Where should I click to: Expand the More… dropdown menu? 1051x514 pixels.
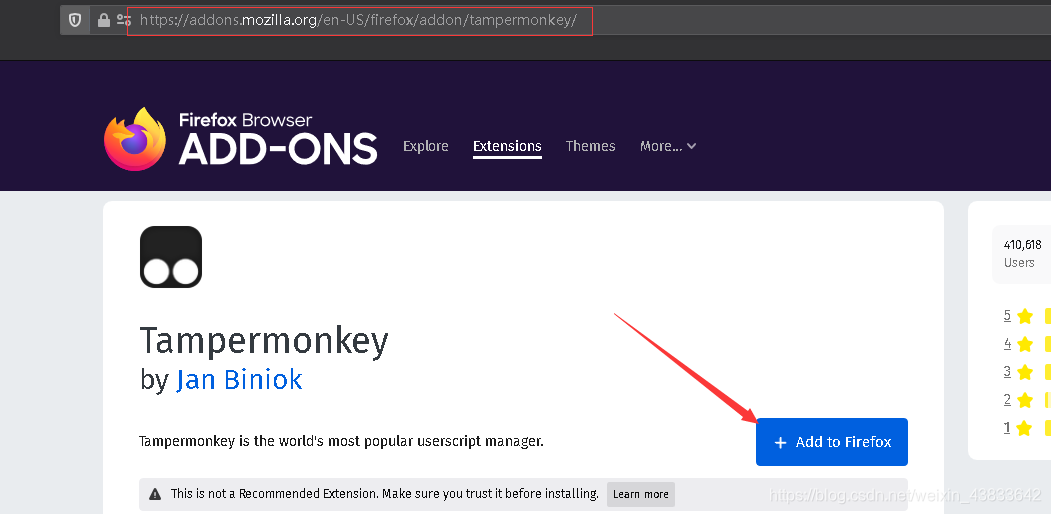click(668, 146)
